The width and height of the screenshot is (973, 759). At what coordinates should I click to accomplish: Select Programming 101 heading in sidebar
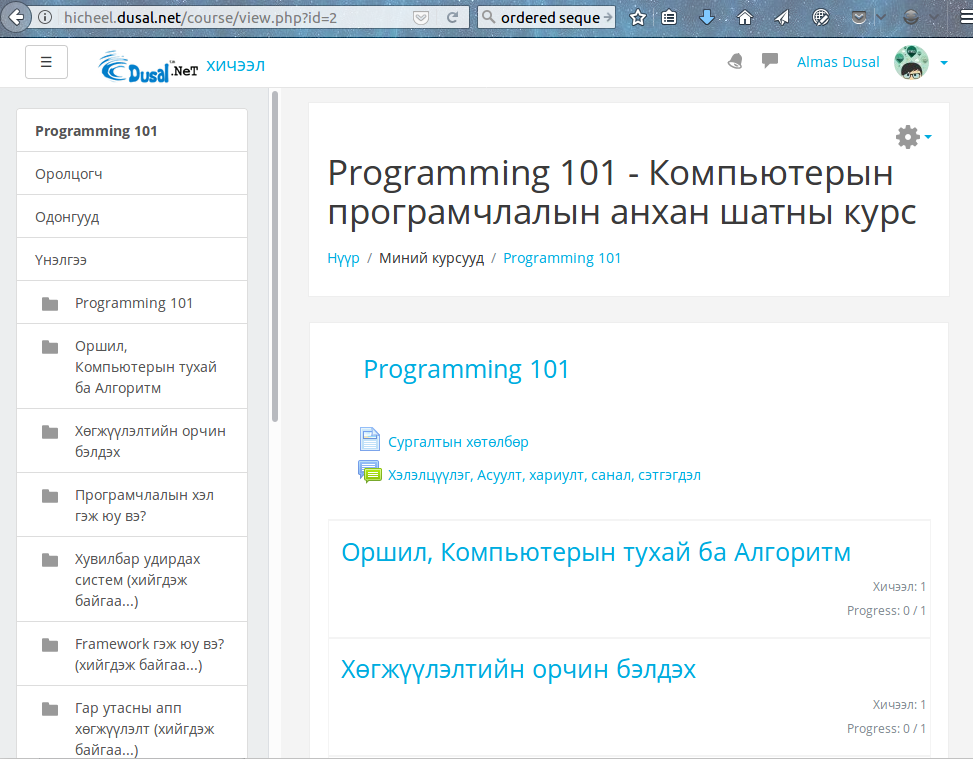pos(96,131)
